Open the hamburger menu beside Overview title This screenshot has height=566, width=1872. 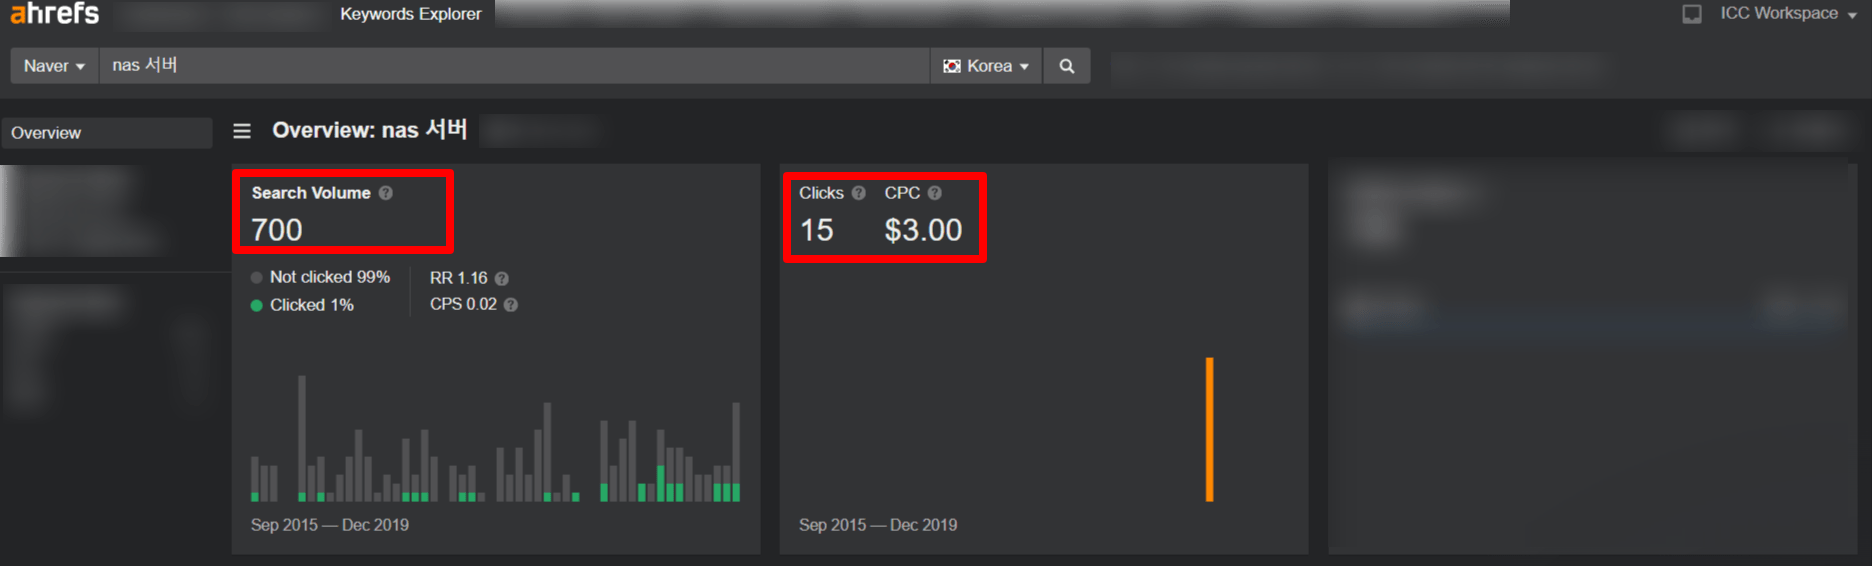pyautogui.click(x=242, y=131)
